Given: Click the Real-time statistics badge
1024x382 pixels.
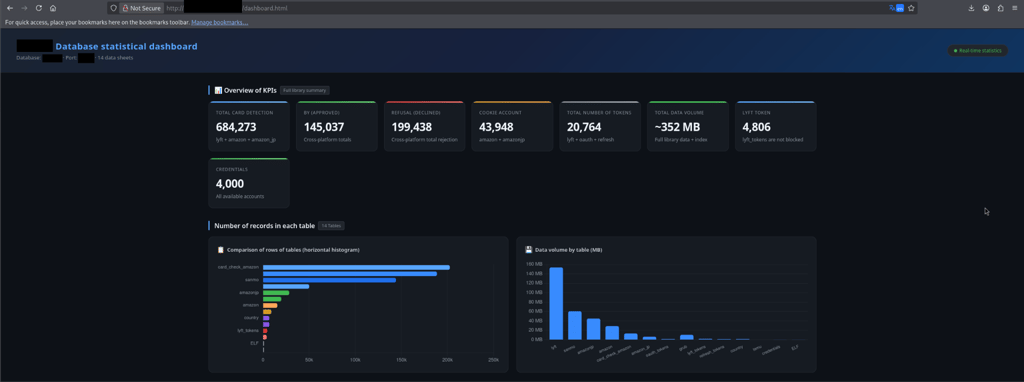Looking at the screenshot, I should [x=977, y=50].
